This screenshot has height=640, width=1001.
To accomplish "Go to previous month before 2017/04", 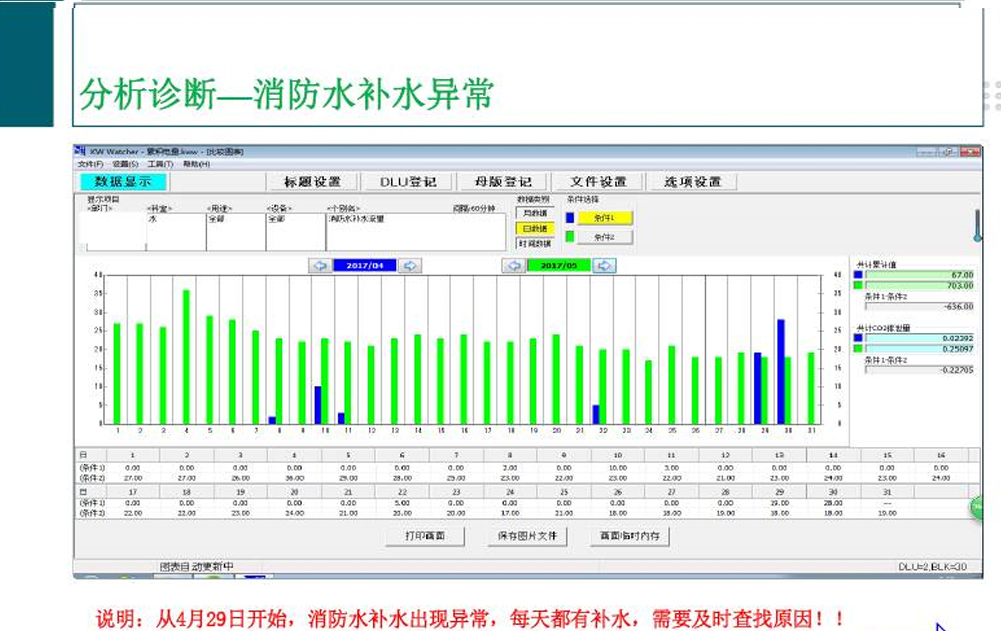I will [x=320, y=265].
